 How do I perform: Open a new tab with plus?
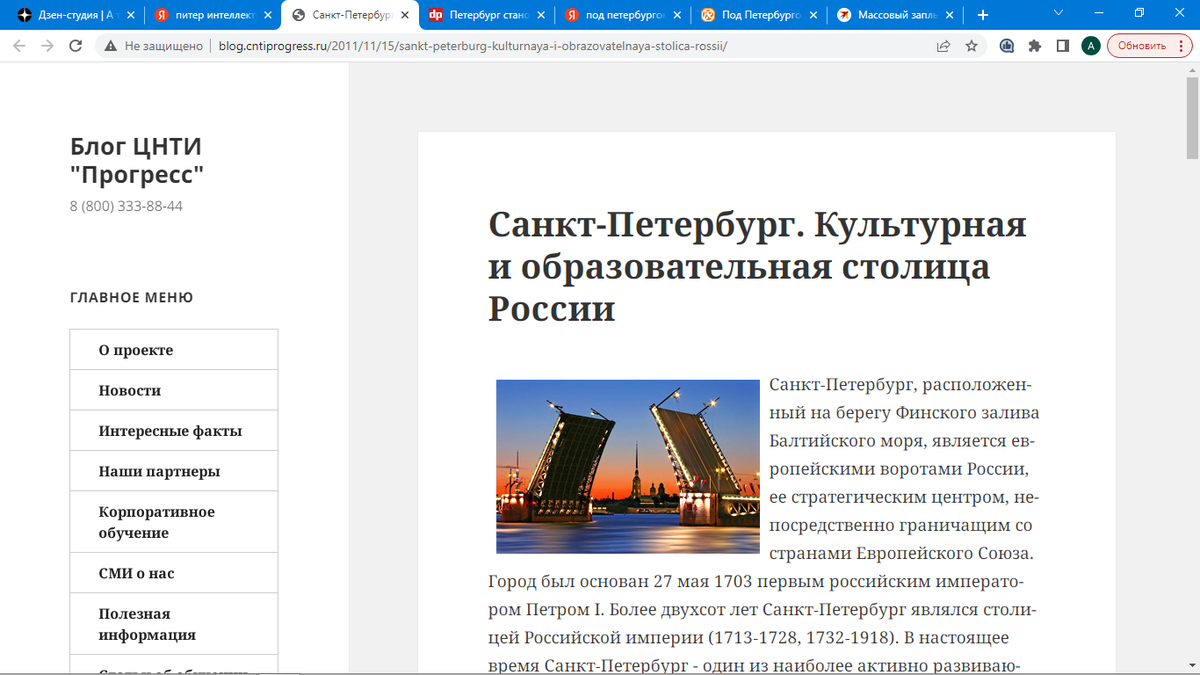tap(983, 15)
